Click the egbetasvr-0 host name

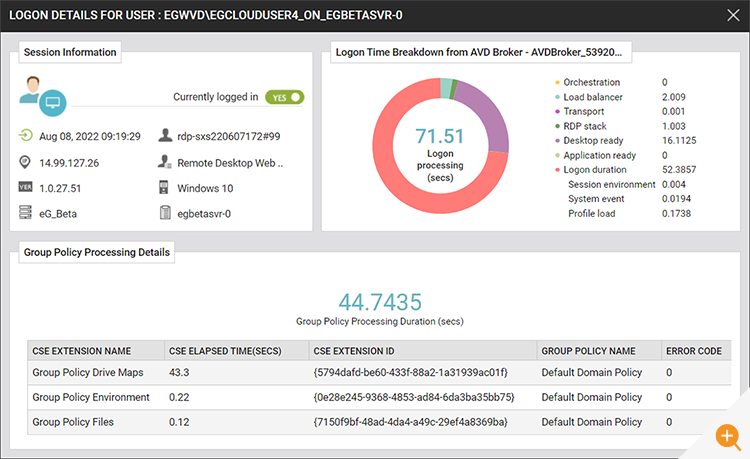click(x=204, y=214)
